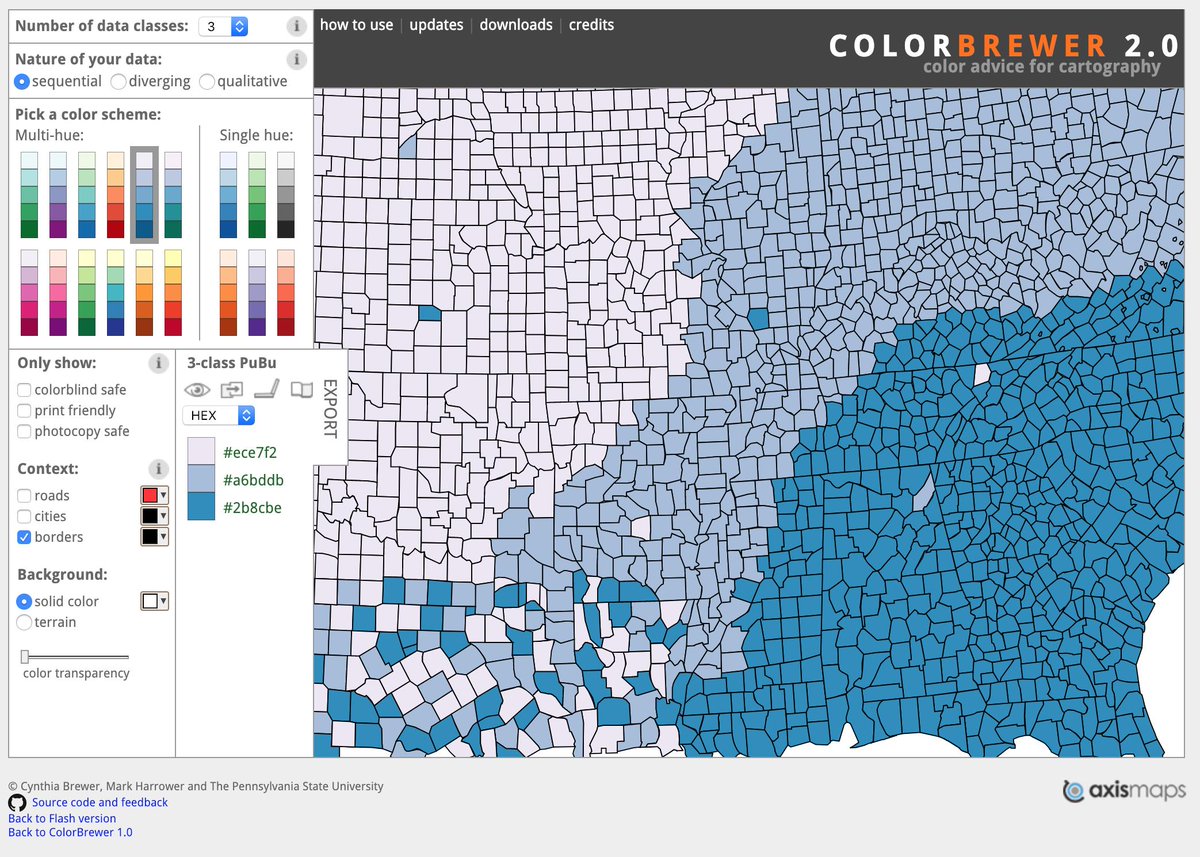
Task: Click the axismaps logo
Action: (x=1124, y=790)
